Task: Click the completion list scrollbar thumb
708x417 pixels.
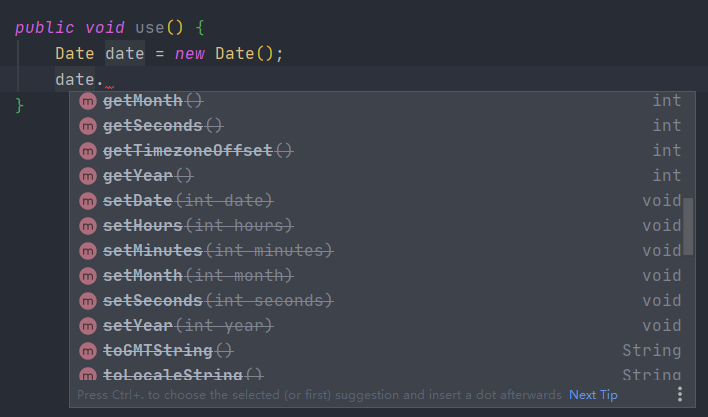Action: [688, 226]
